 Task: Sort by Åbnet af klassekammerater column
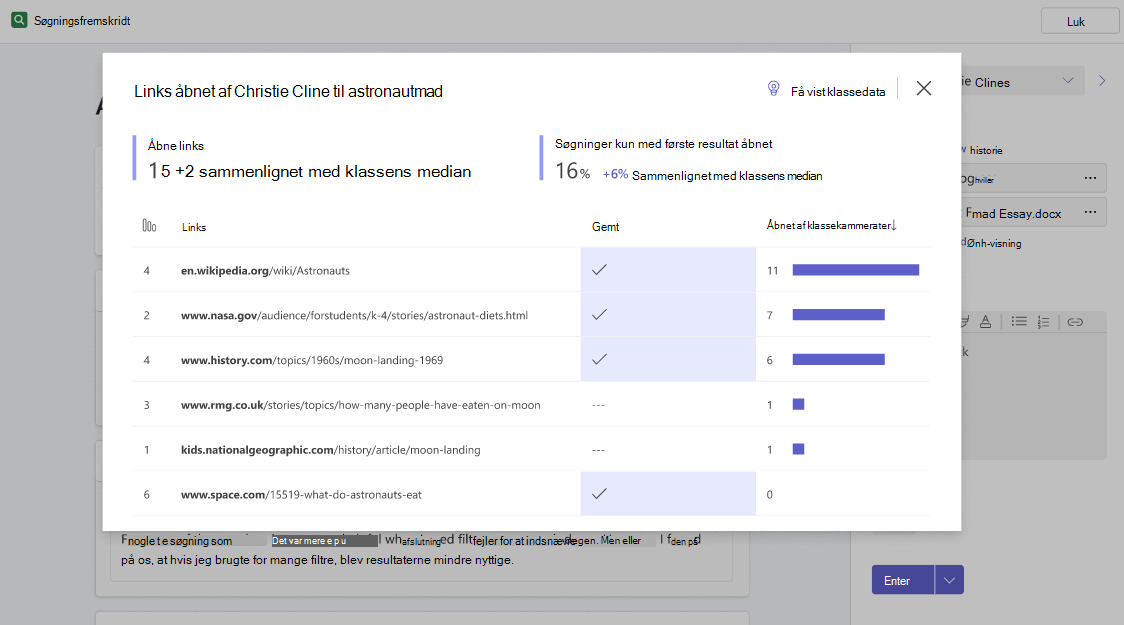[x=832, y=225]
